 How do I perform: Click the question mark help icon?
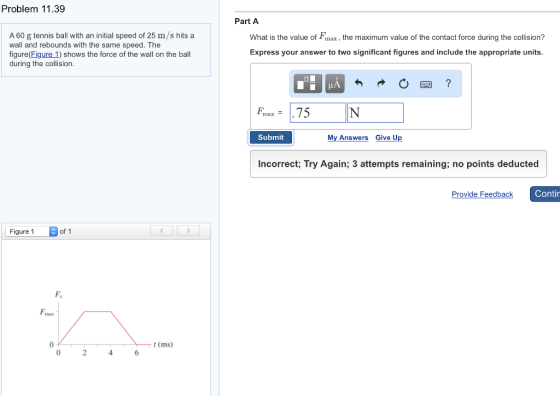[448, 83]
